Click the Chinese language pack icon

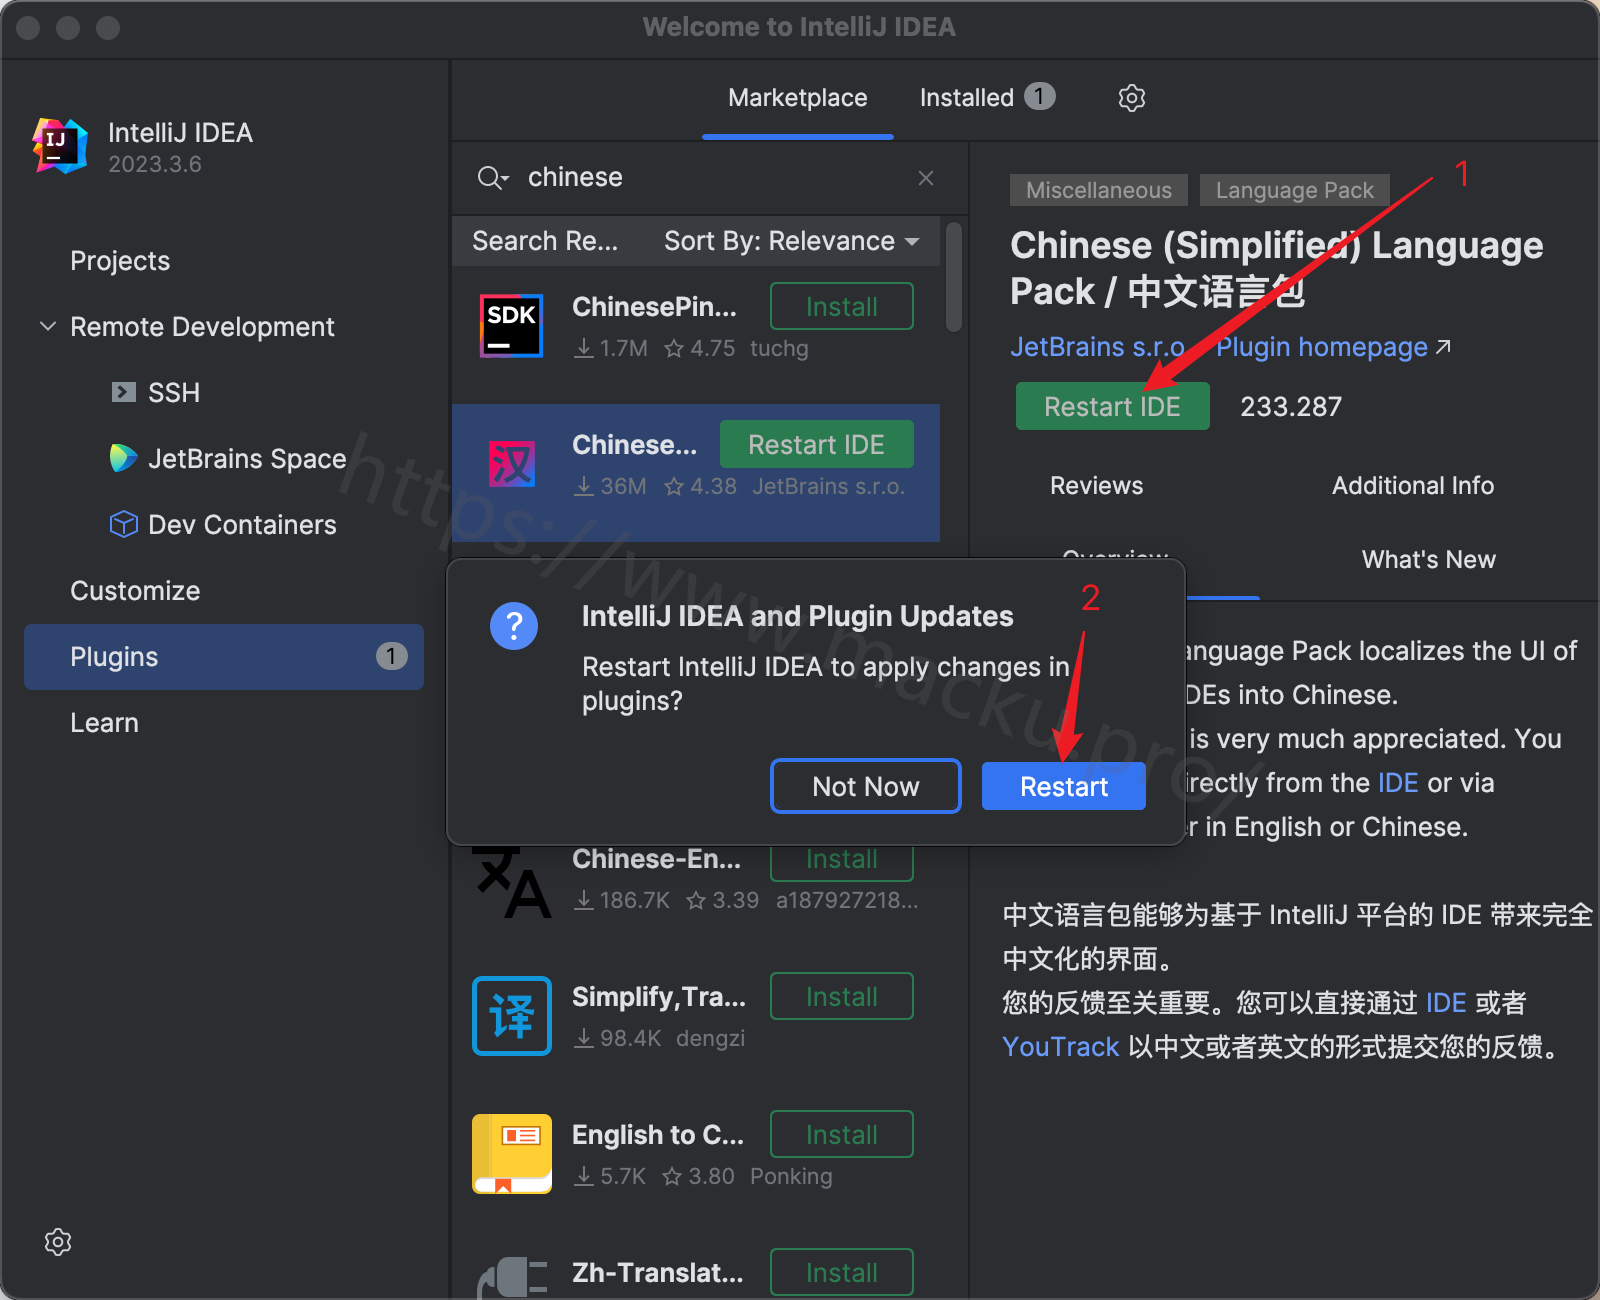click(511, 464)
